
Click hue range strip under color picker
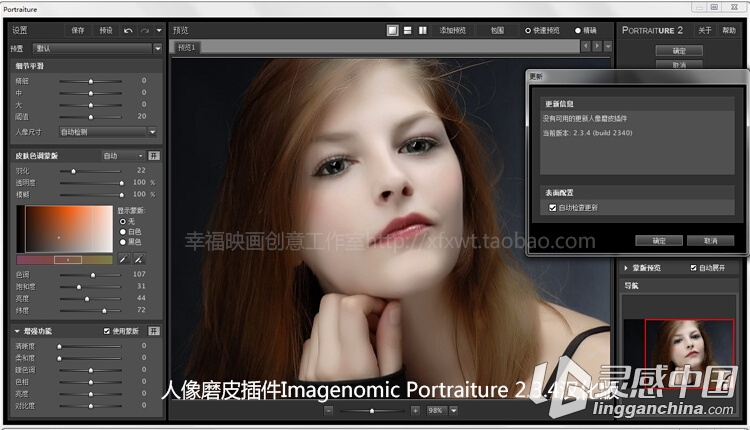tap(65, 260)
